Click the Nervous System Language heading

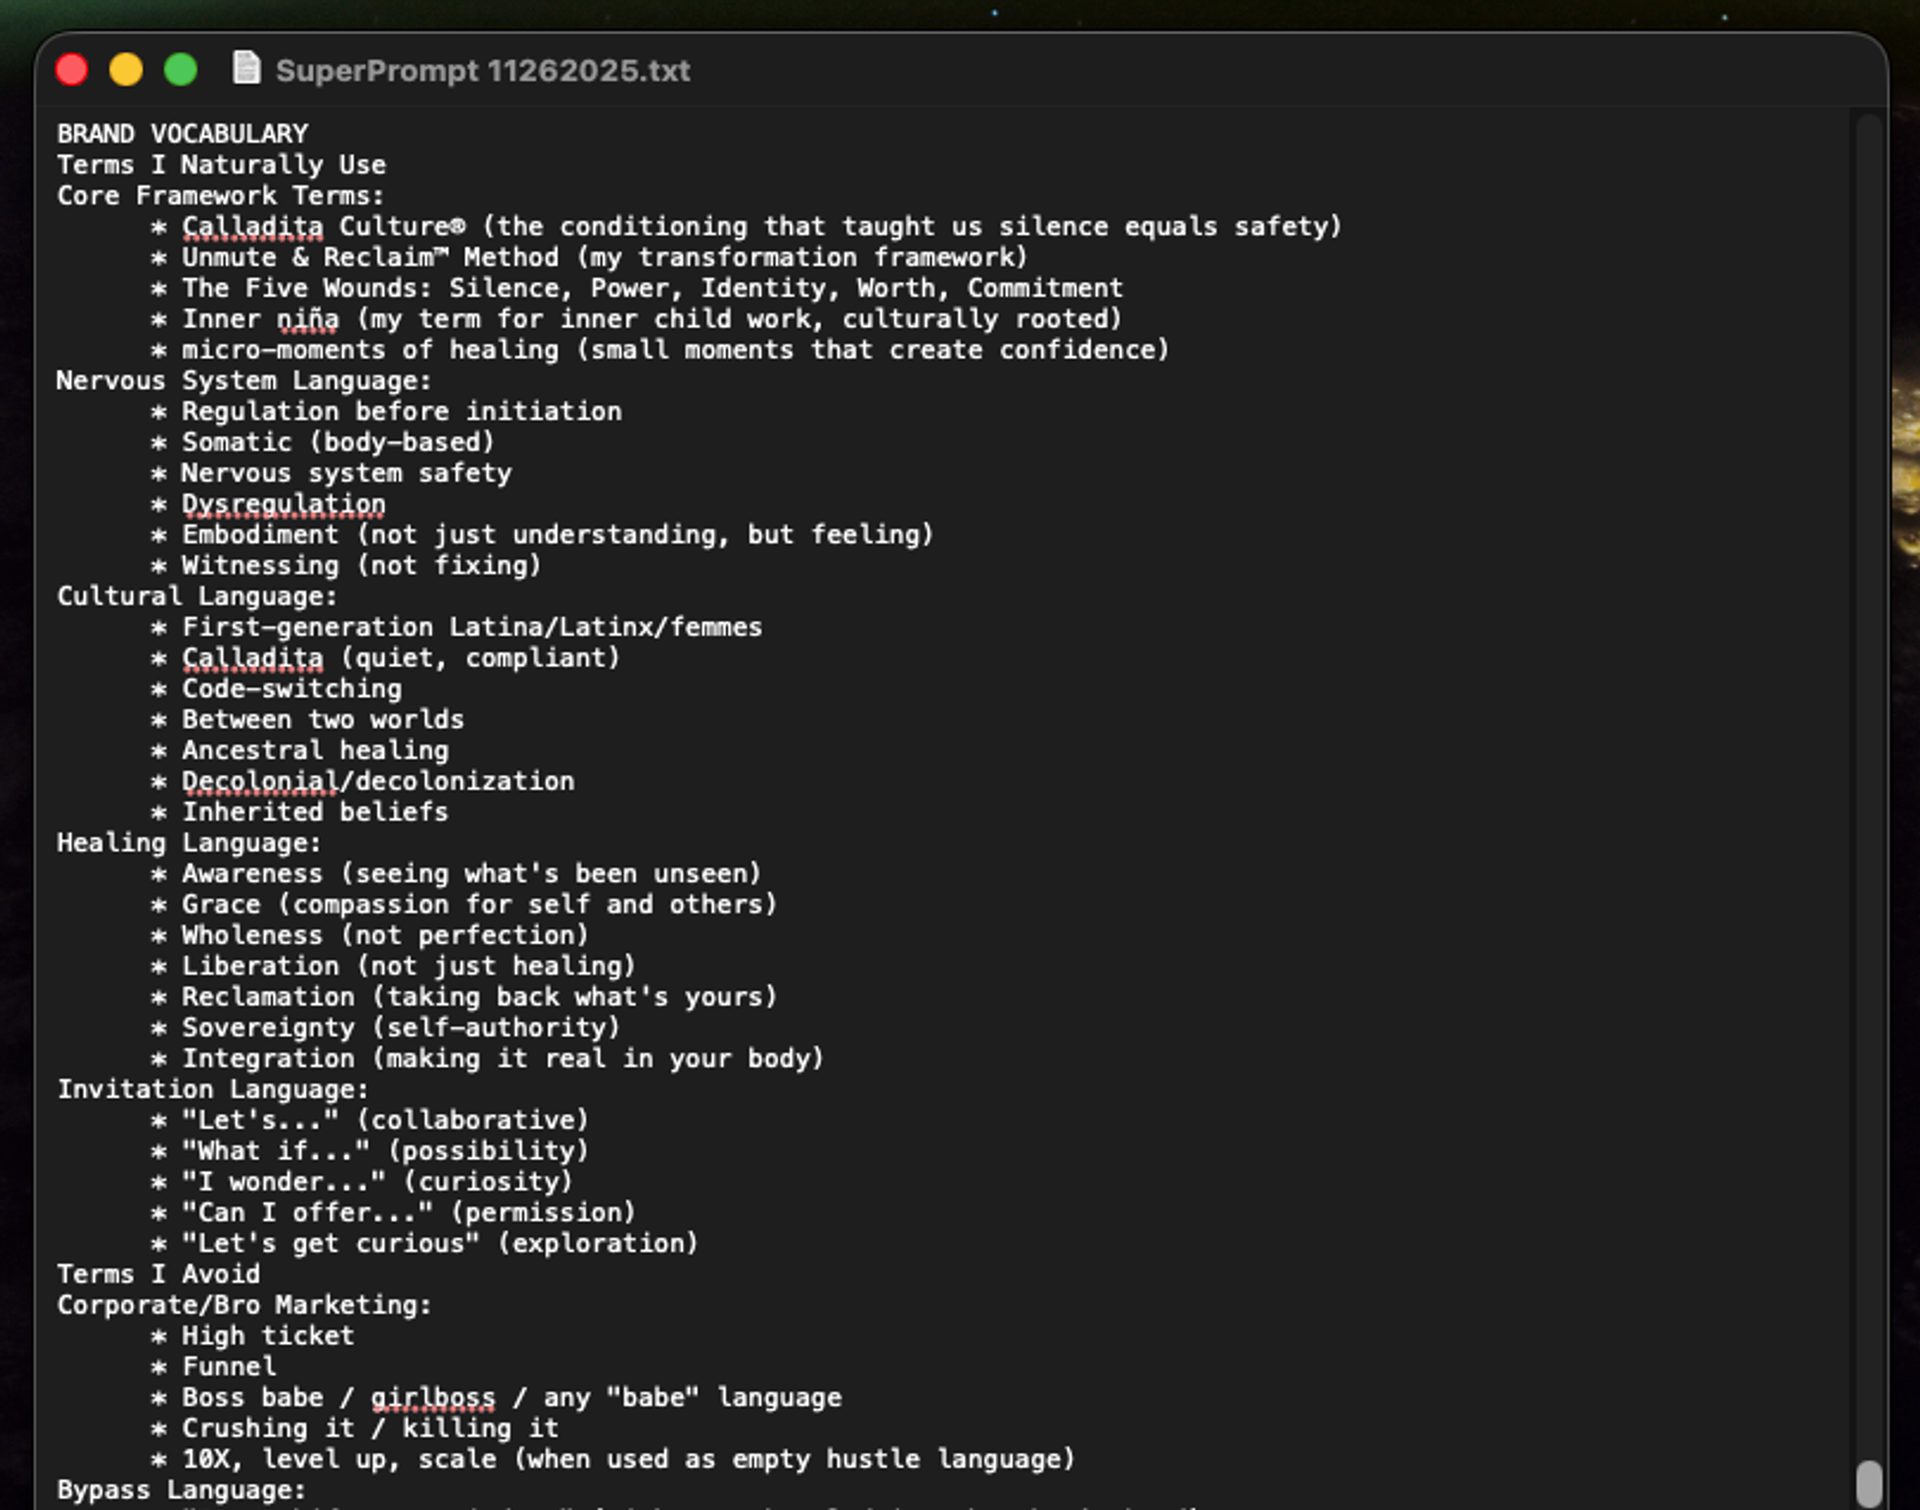pyautogui.click(x=243, y=381)
